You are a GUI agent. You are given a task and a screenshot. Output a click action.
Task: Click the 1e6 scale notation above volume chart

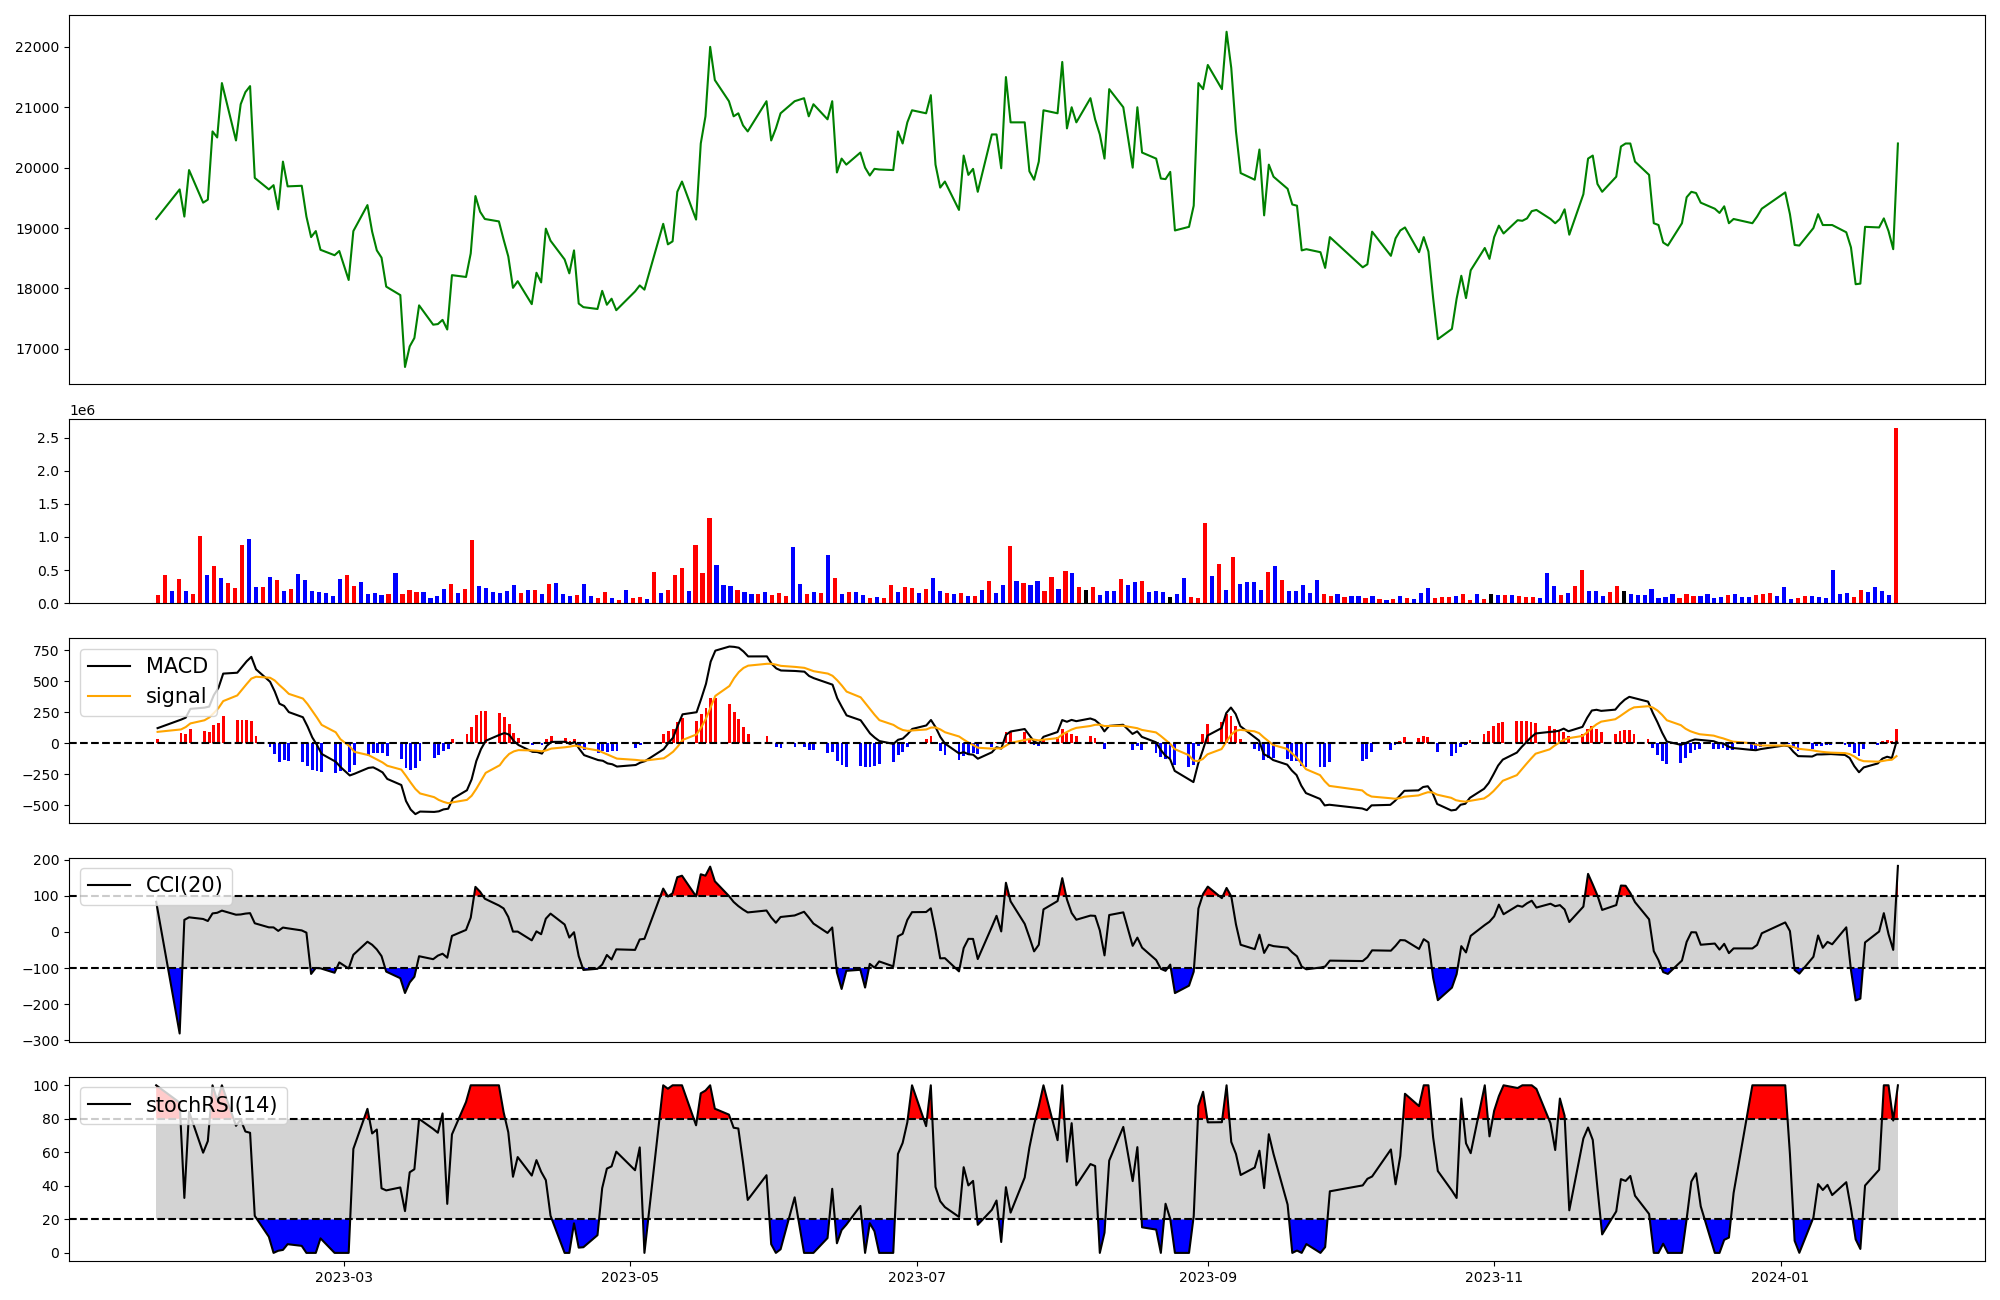click(x=82, y=411)
